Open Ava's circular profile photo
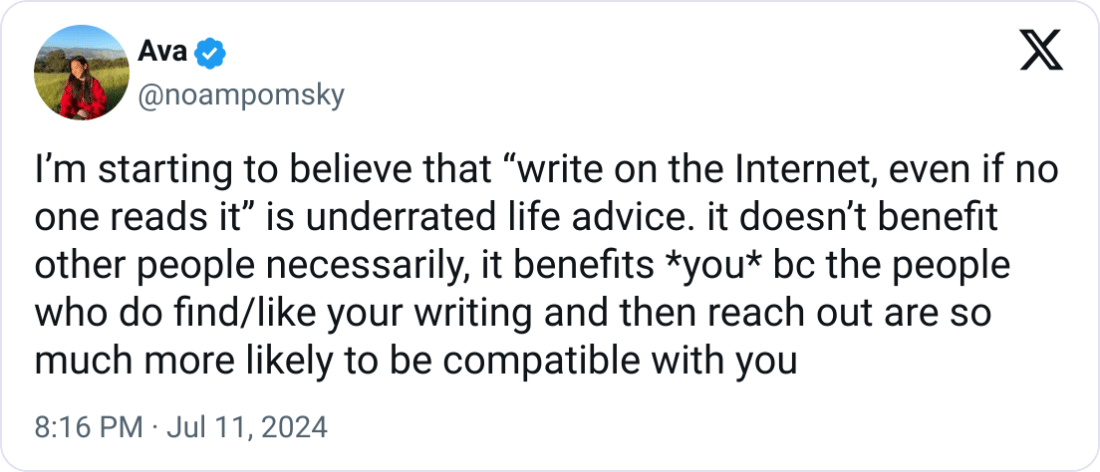The image size is (1100, 472). [81, 72]
